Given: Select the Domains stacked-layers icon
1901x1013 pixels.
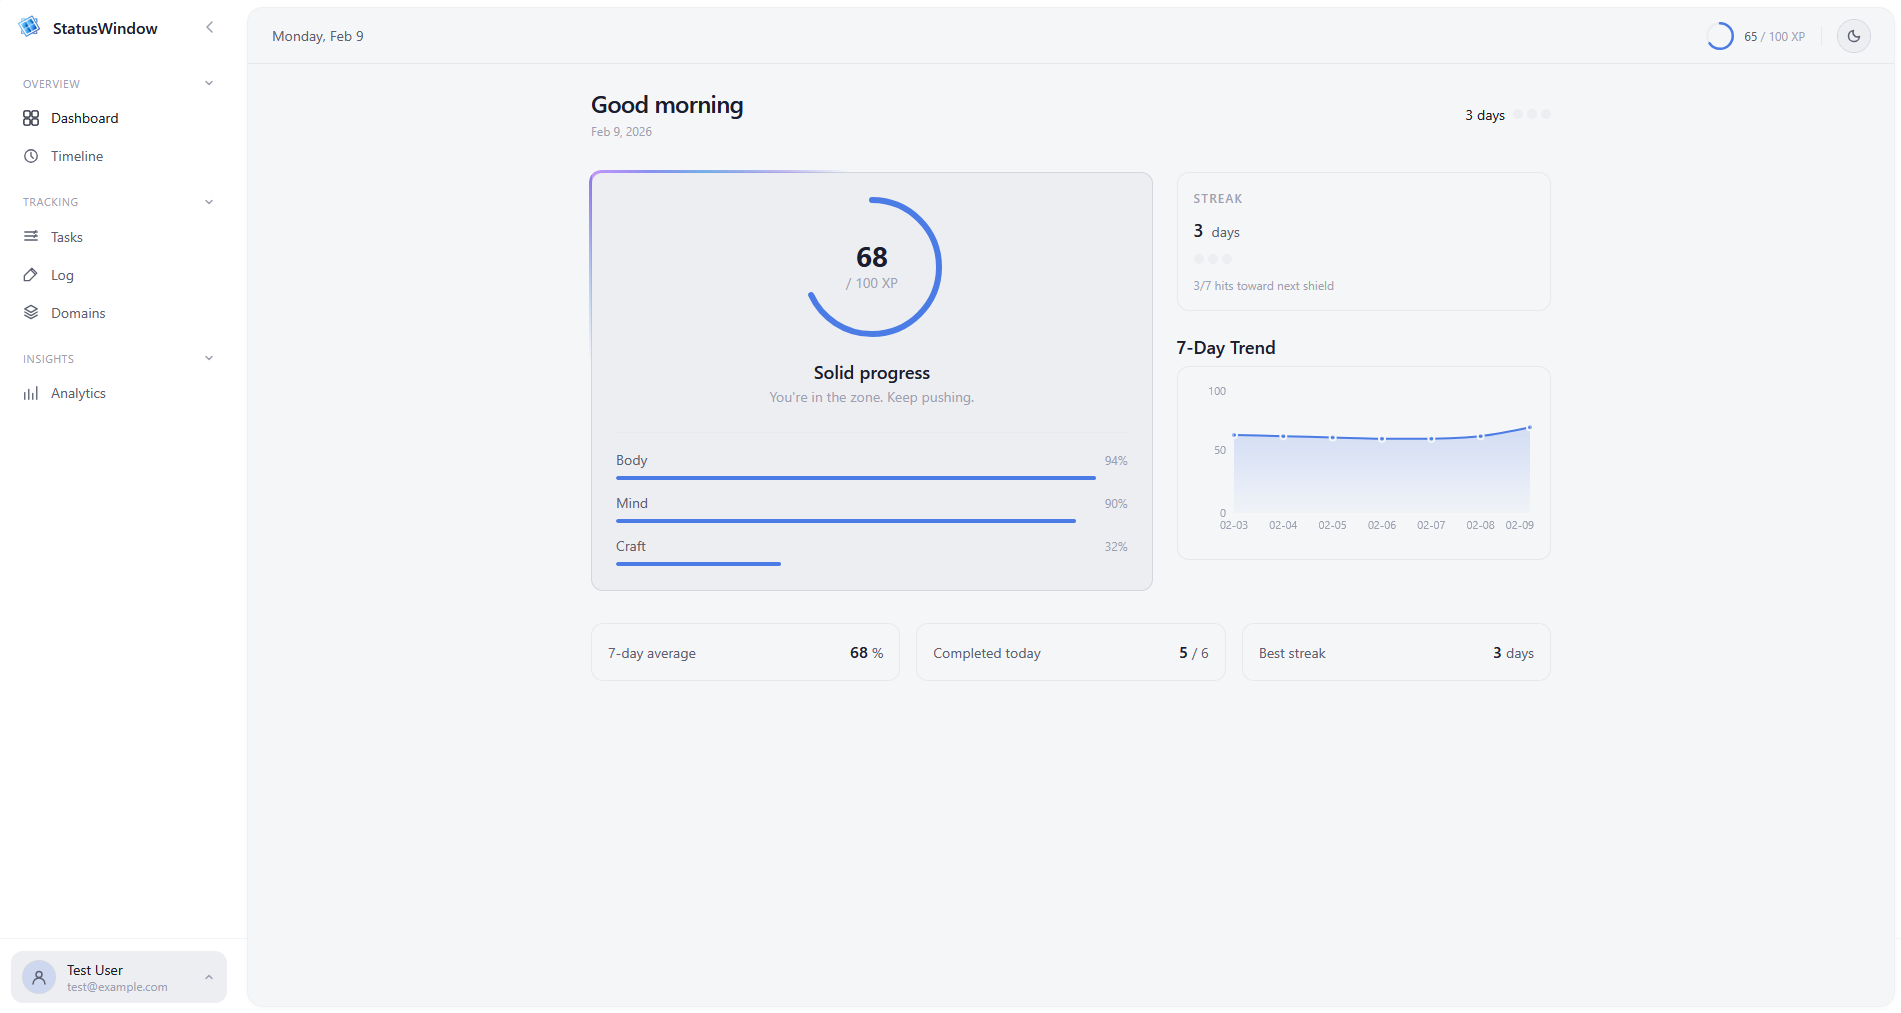Looking at the screenshot, I should [31, 312].
